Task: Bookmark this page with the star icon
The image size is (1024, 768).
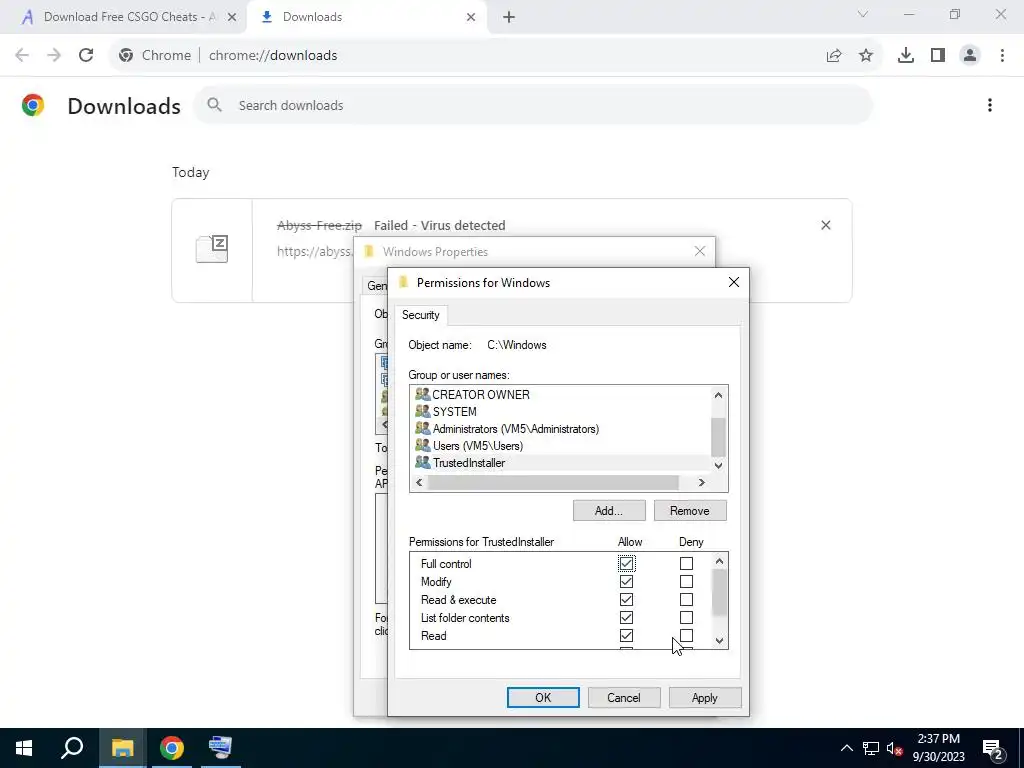Action: point(866,56)
